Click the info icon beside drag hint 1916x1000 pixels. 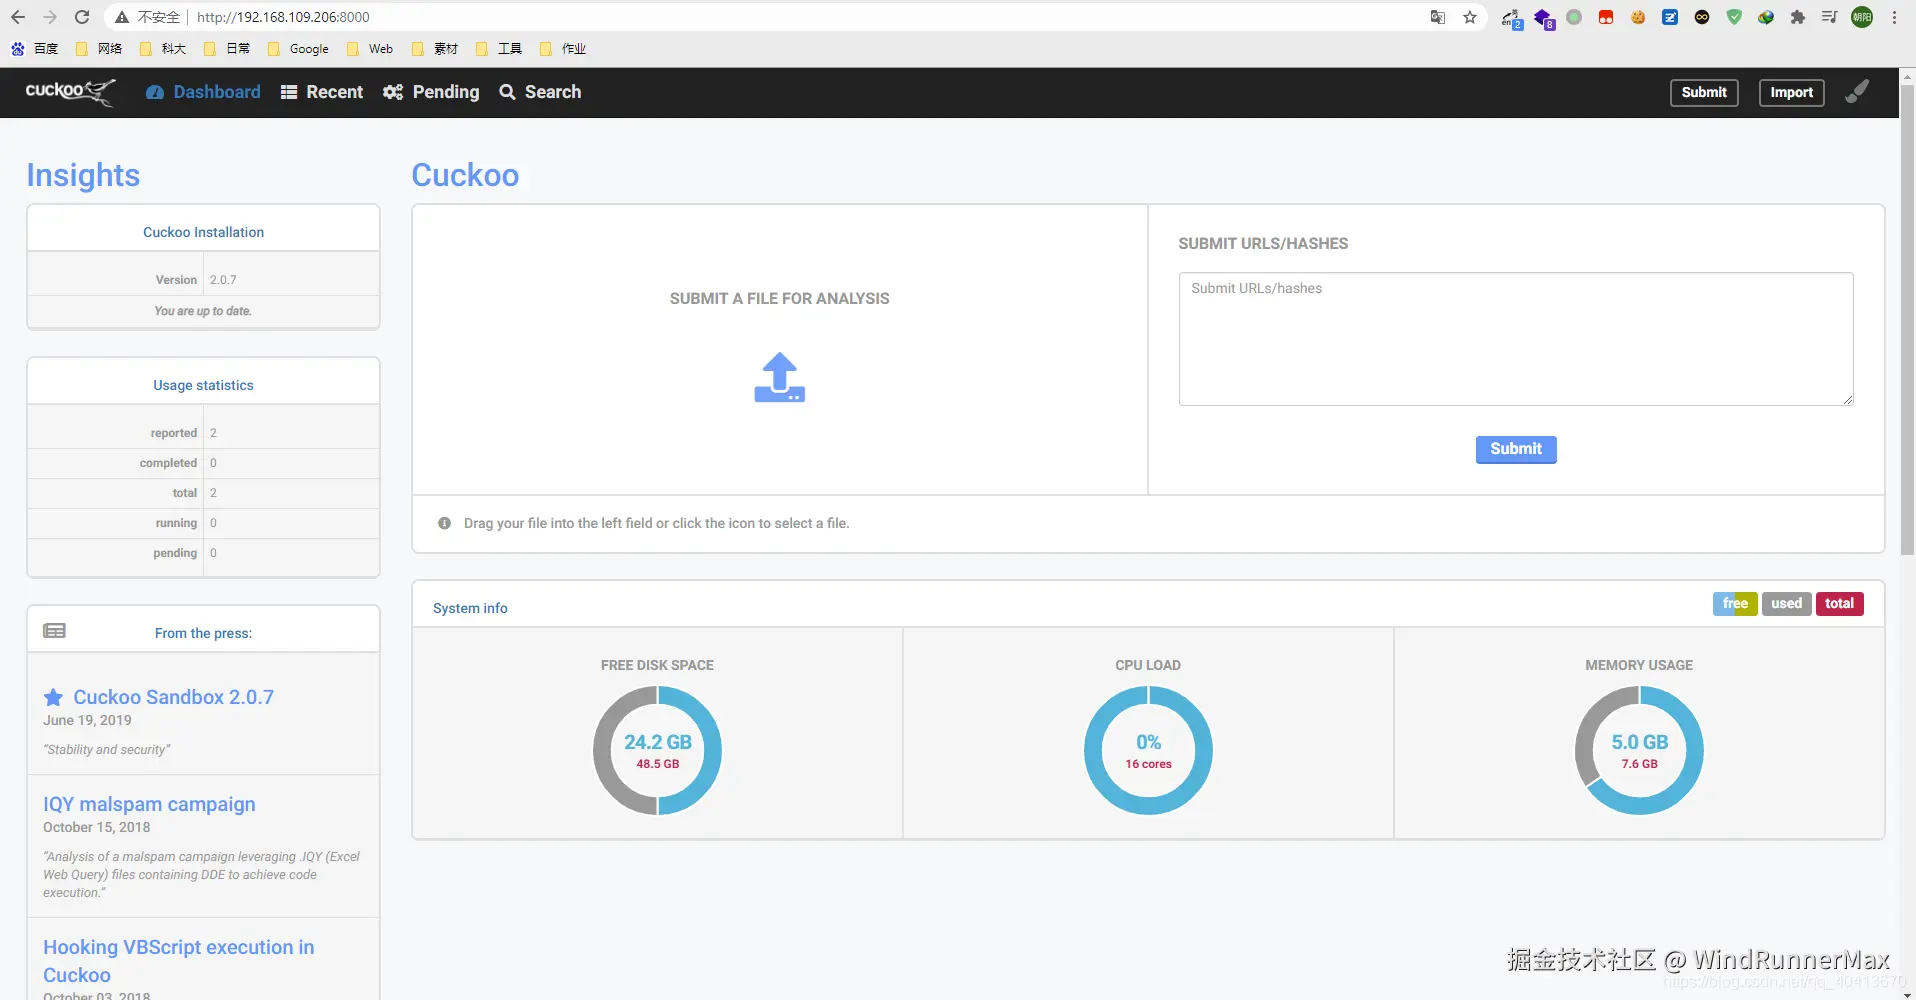tap(444, 523)
